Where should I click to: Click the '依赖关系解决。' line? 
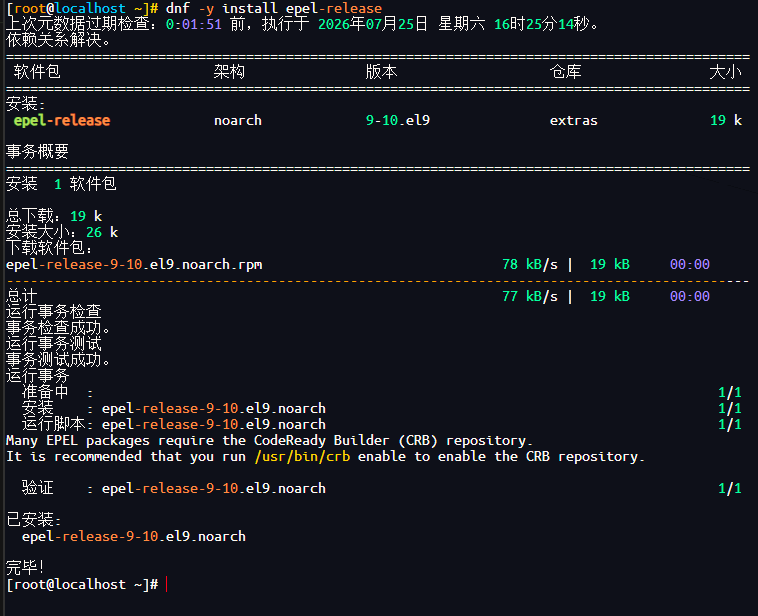[59, 40]
